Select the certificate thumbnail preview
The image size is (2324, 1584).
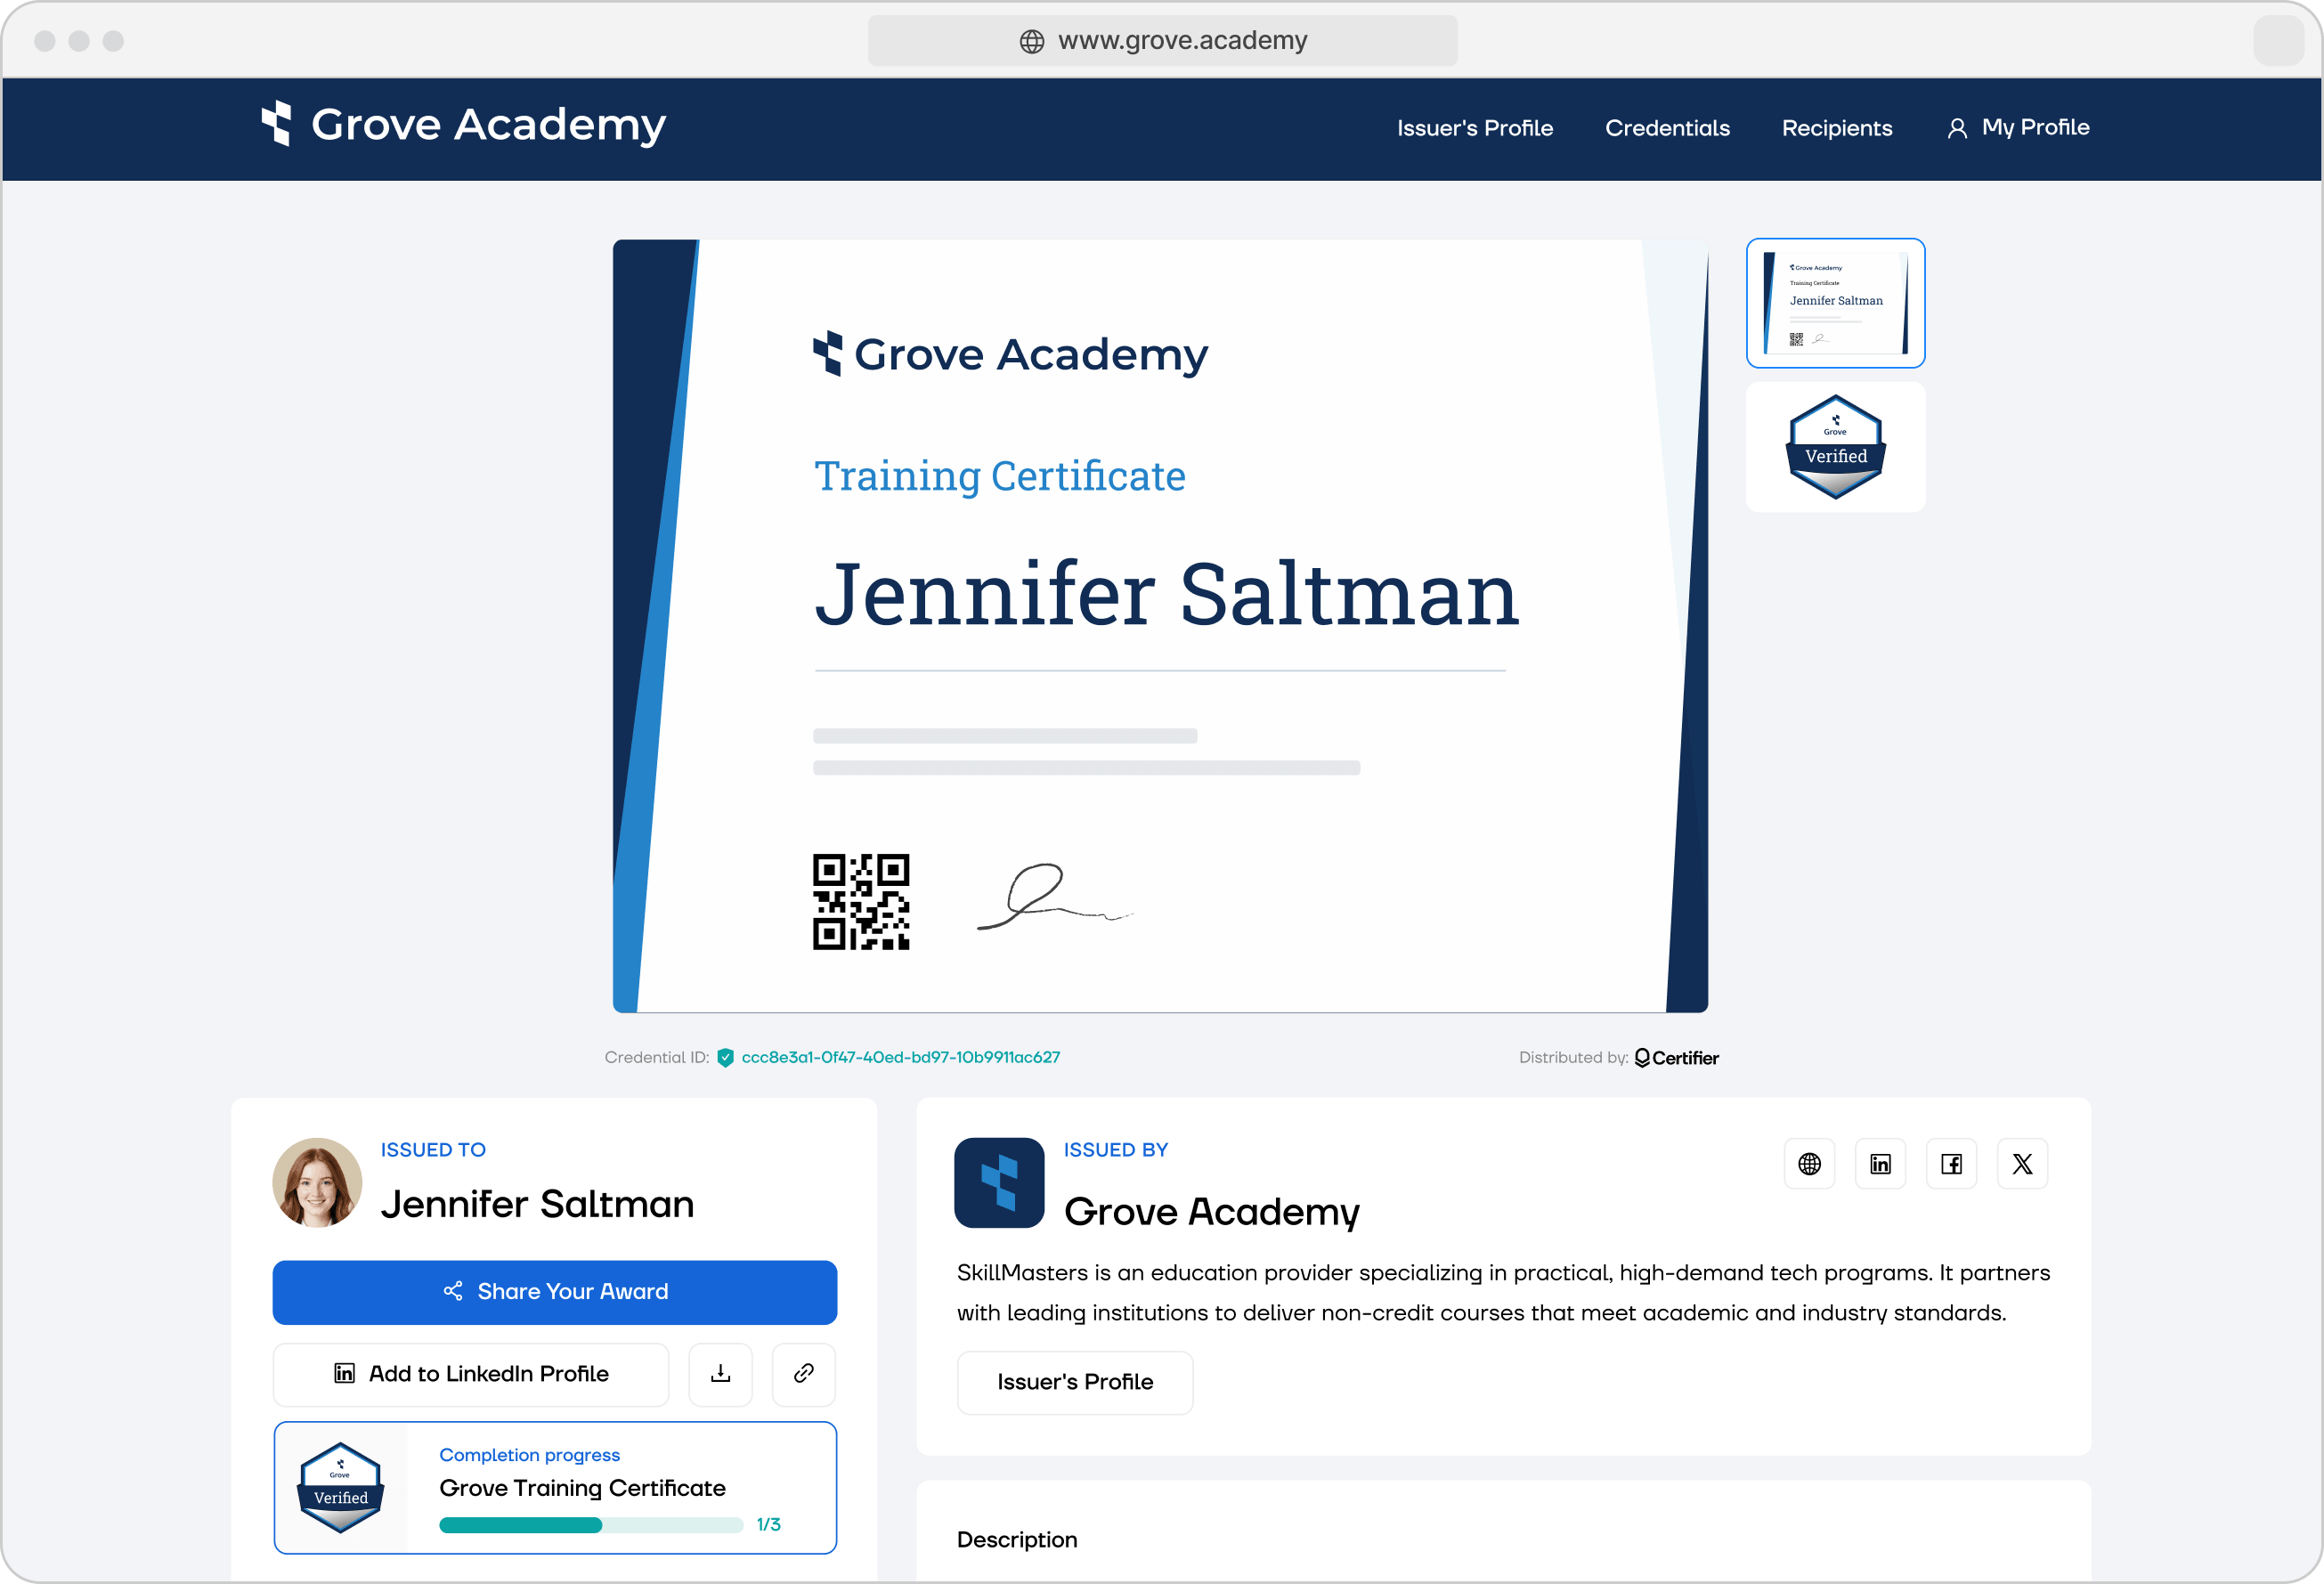(x=1835, y=303)
